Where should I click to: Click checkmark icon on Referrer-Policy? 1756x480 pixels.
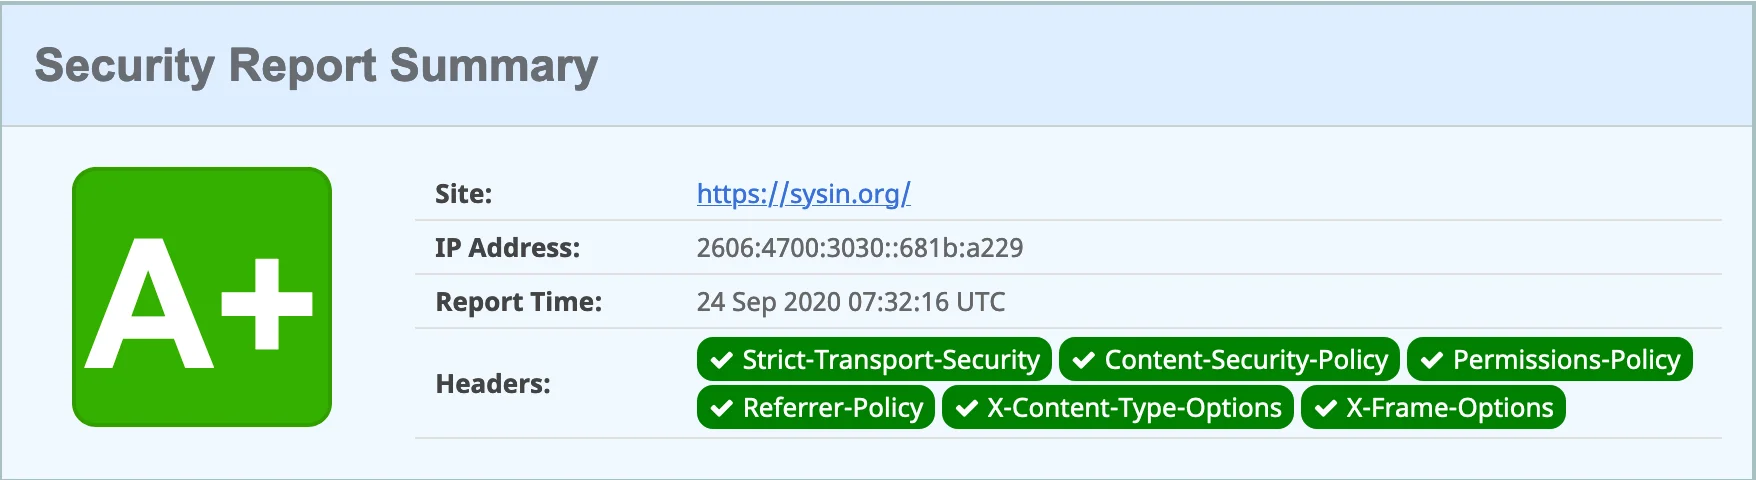[x=721, y=408]
